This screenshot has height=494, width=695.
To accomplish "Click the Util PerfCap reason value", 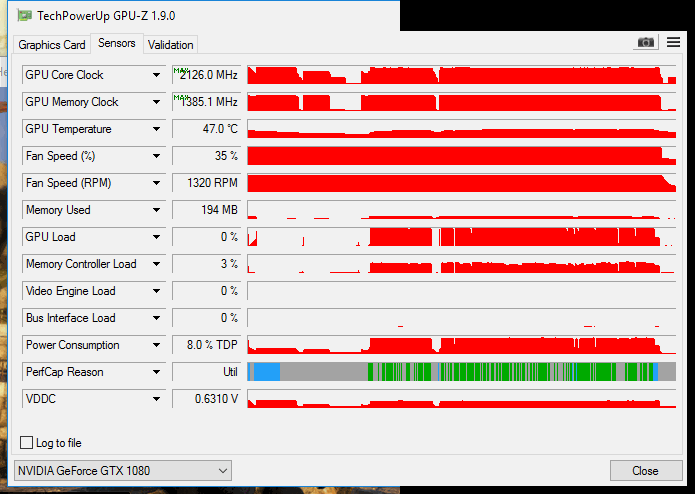I will click(x=207, y=372).
